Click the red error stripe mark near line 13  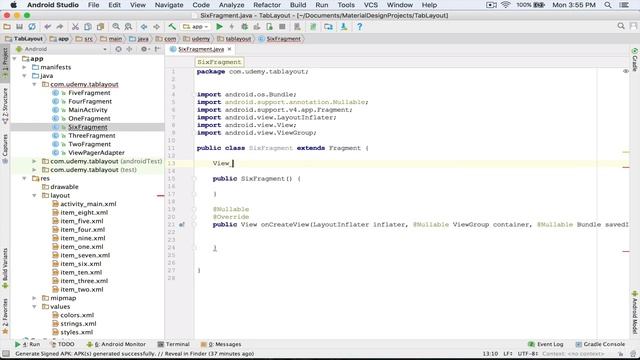(x=626, y=167)
